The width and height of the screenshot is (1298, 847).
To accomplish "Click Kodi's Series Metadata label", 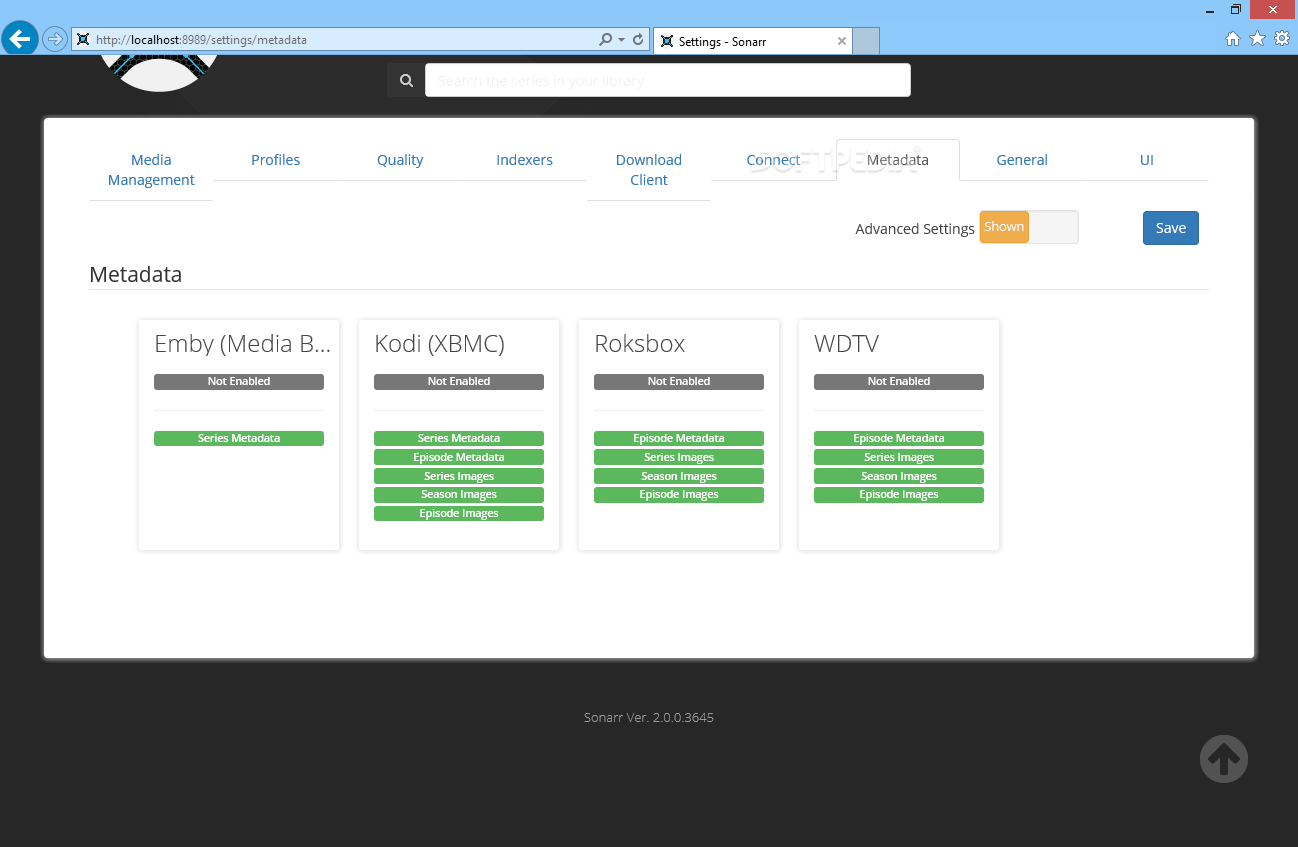I will pos(459,438).
